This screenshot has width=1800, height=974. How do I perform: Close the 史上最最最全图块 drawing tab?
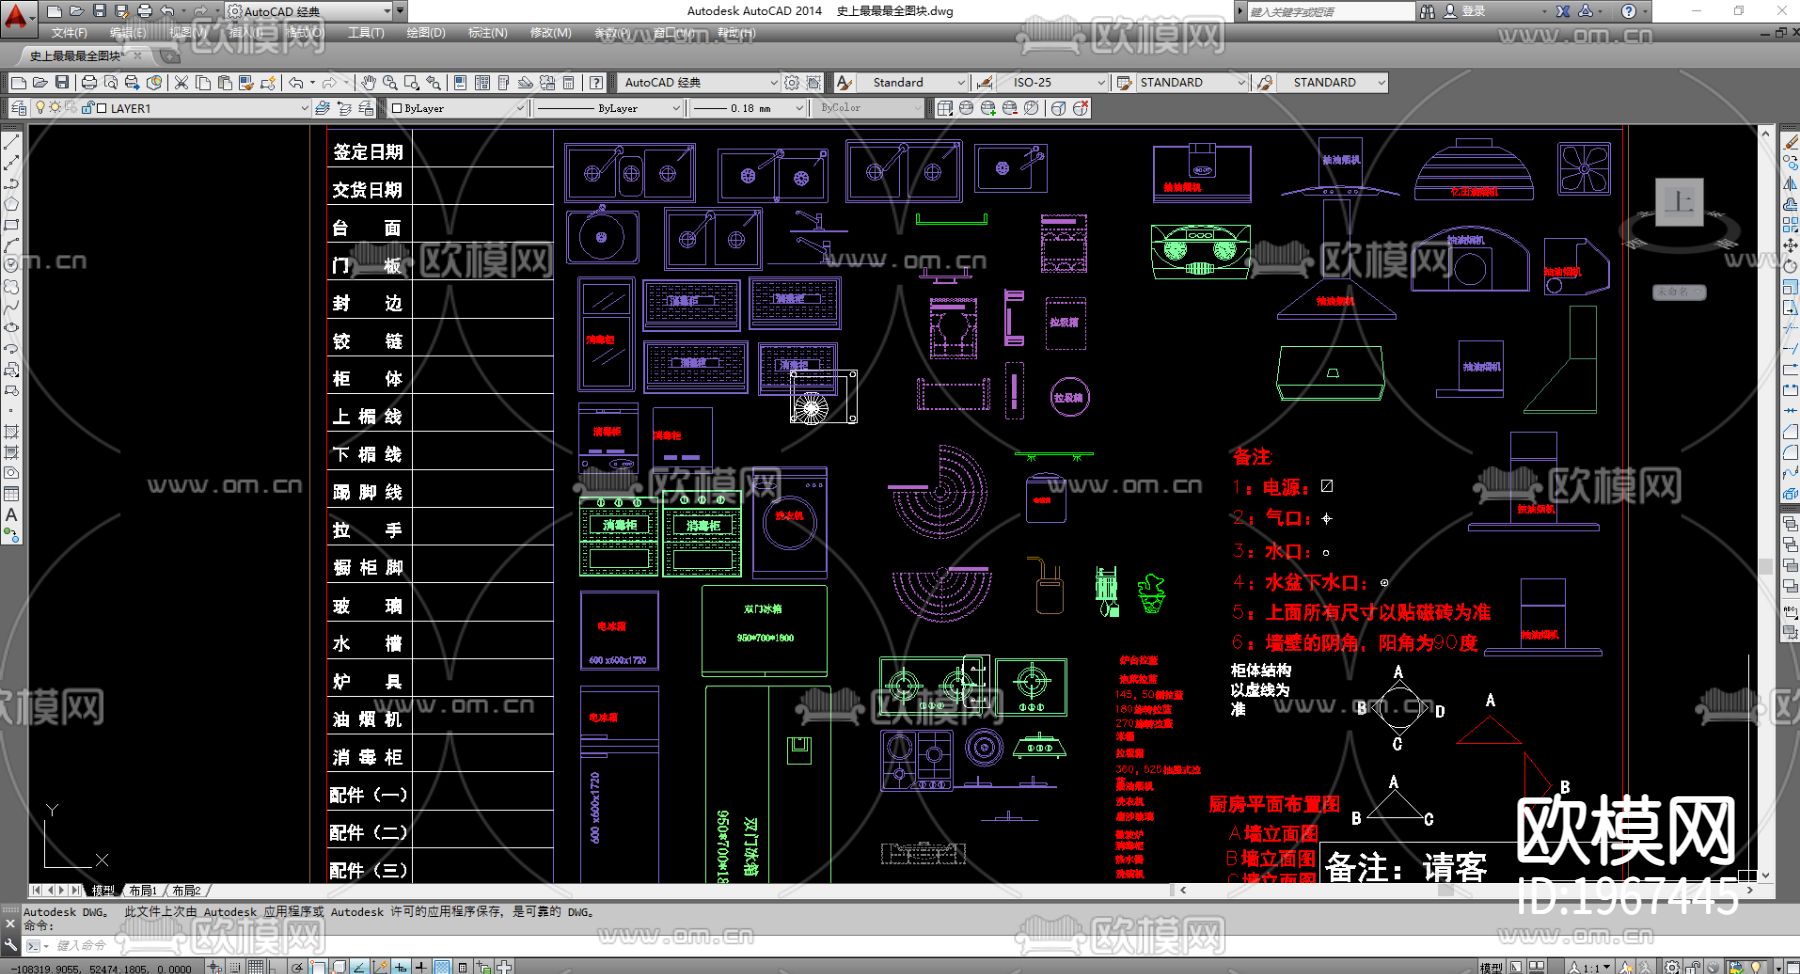(138, 56)
